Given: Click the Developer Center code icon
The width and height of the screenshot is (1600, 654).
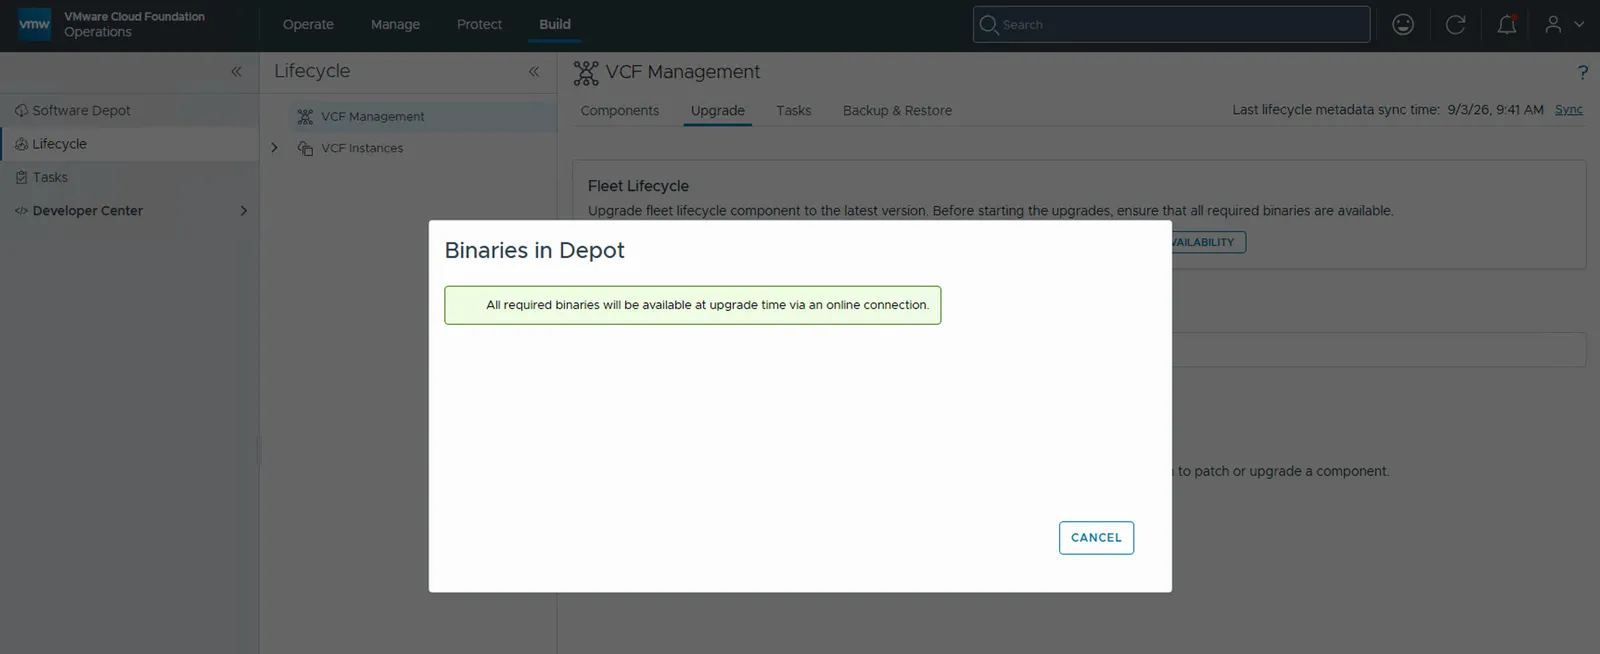Looking at the screenshot, I should point(21,211).
